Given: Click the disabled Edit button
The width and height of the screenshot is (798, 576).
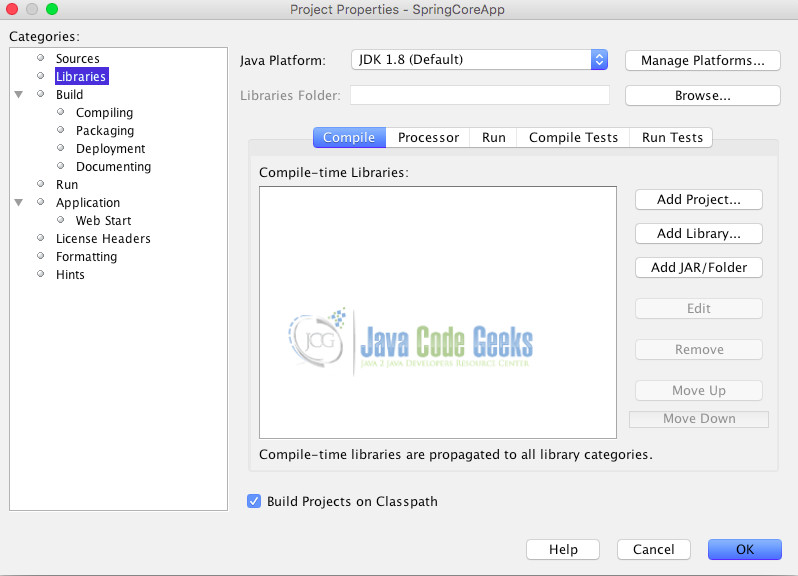Looking at the screenshot, I should tap(699, 308).
